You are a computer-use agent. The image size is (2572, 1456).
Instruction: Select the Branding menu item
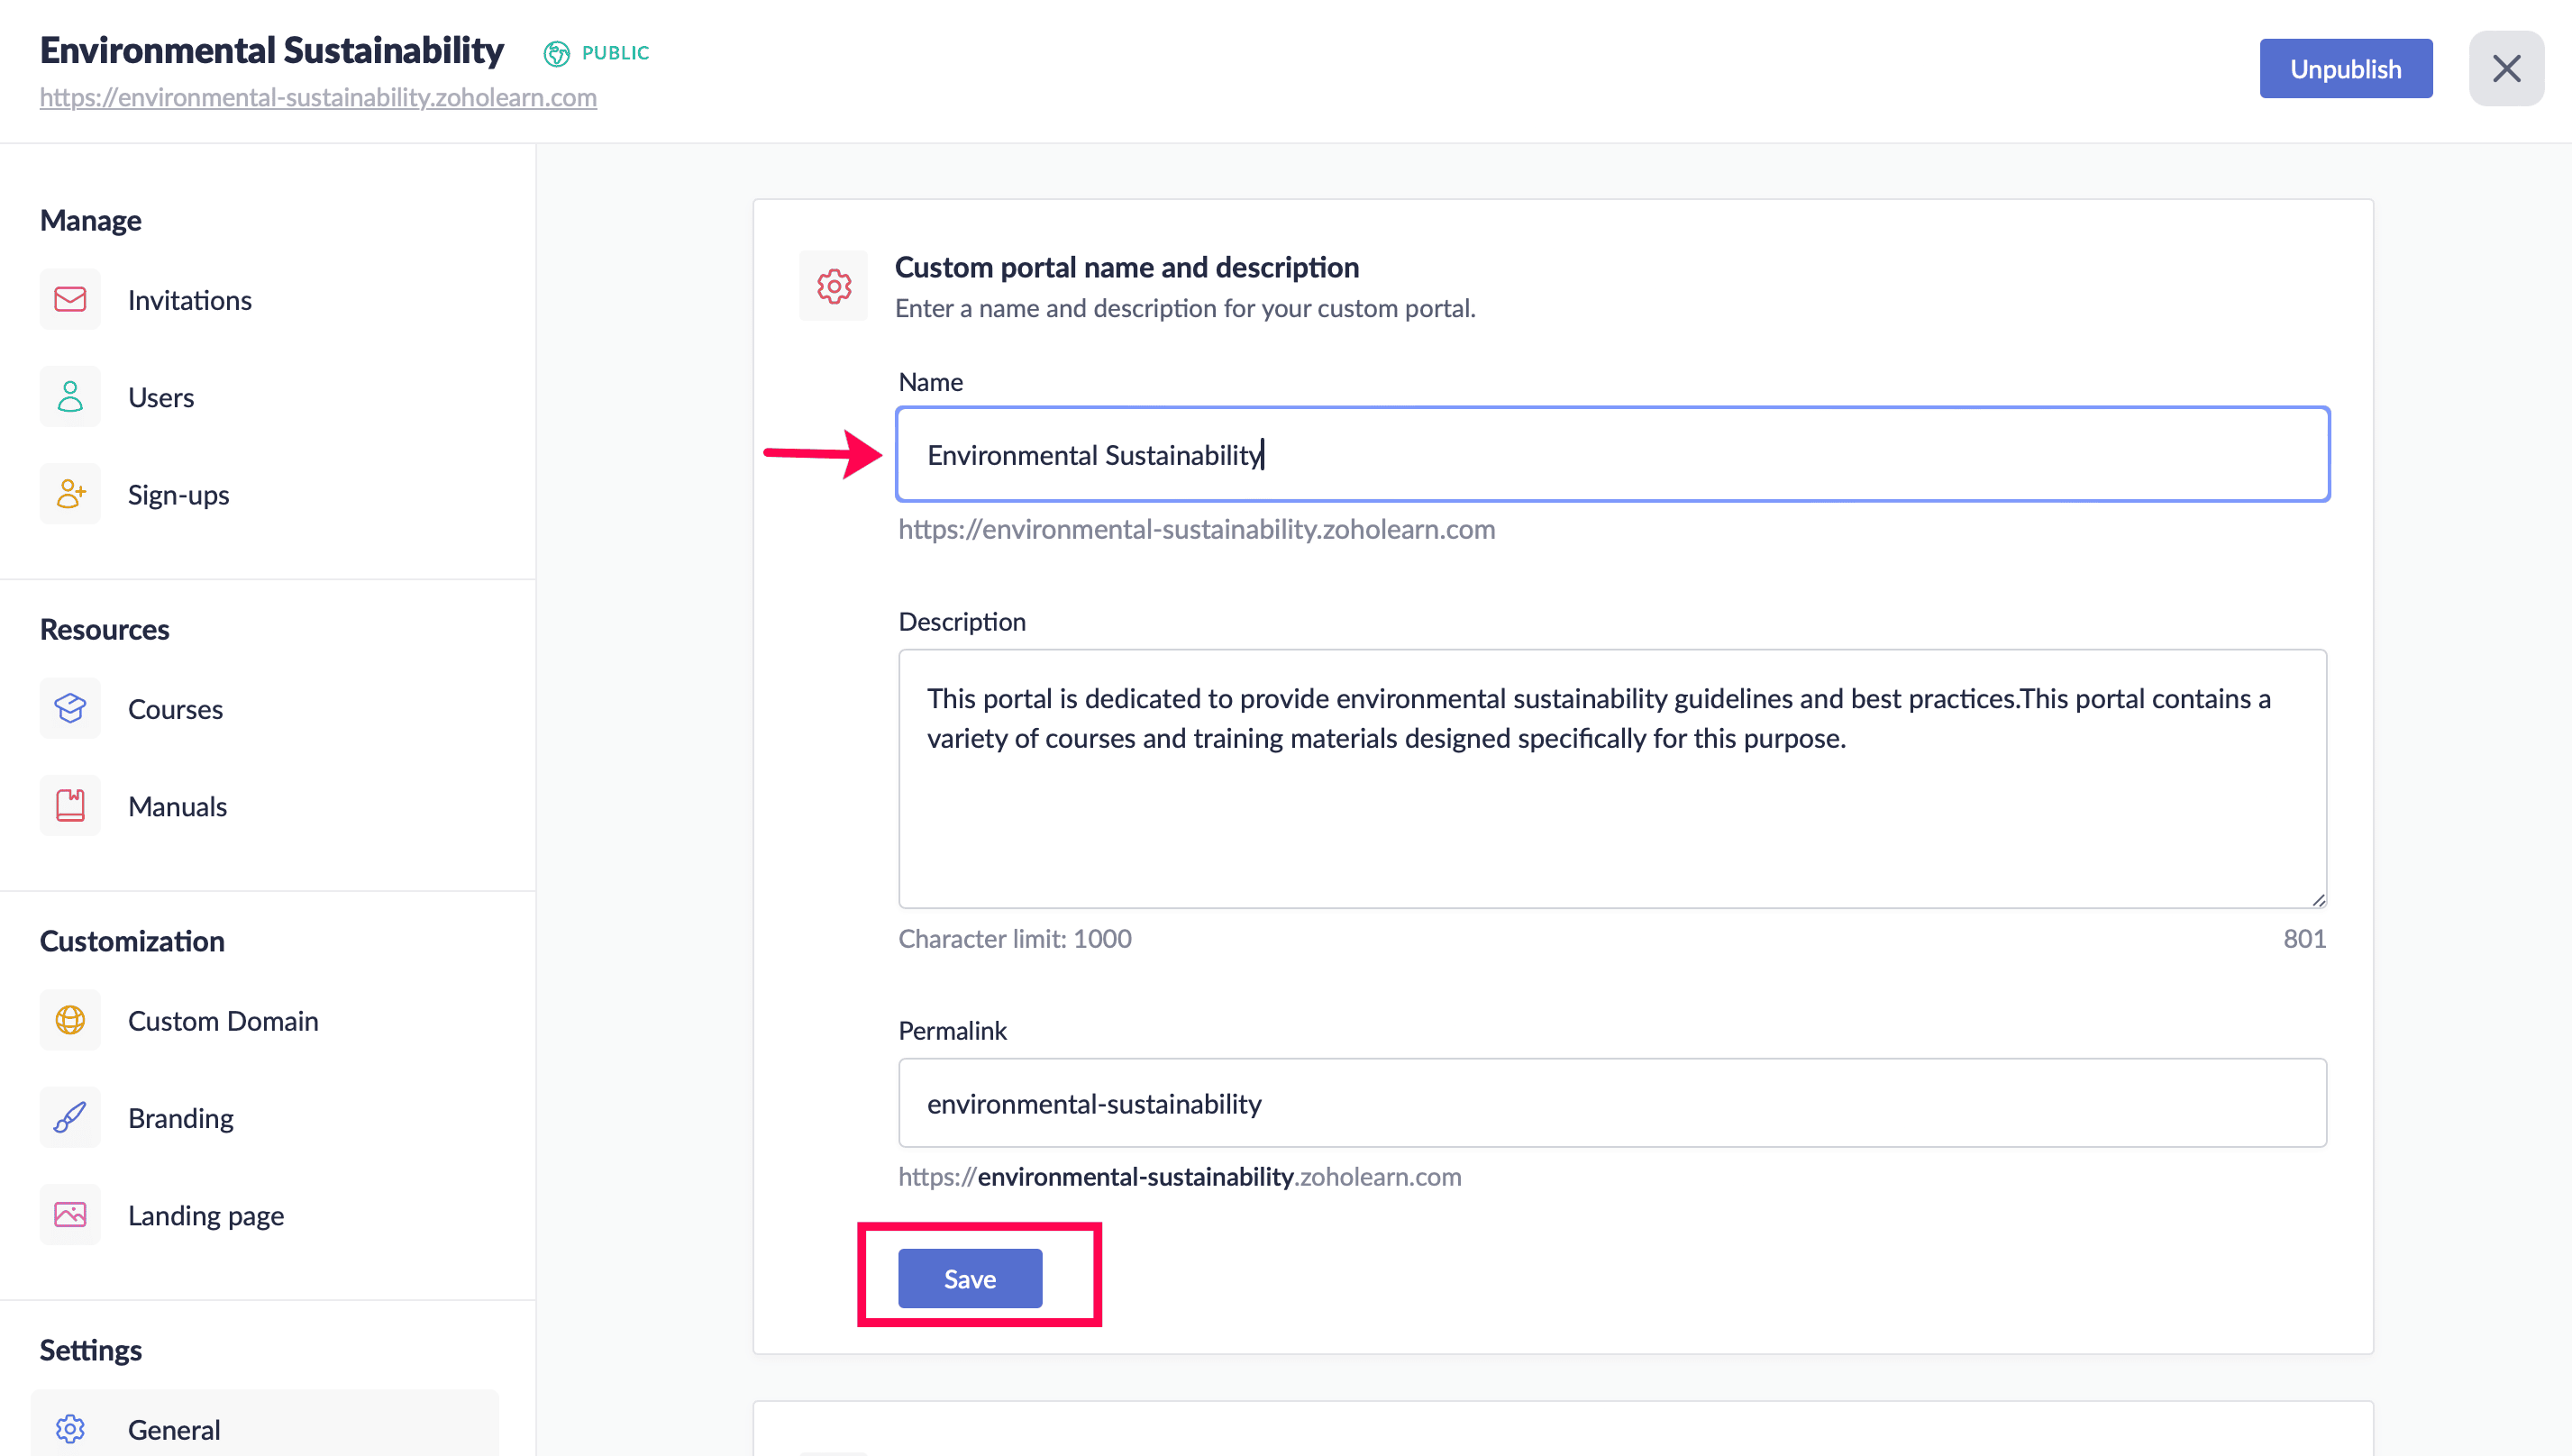pyautogui.click(x=181, y=1118)
